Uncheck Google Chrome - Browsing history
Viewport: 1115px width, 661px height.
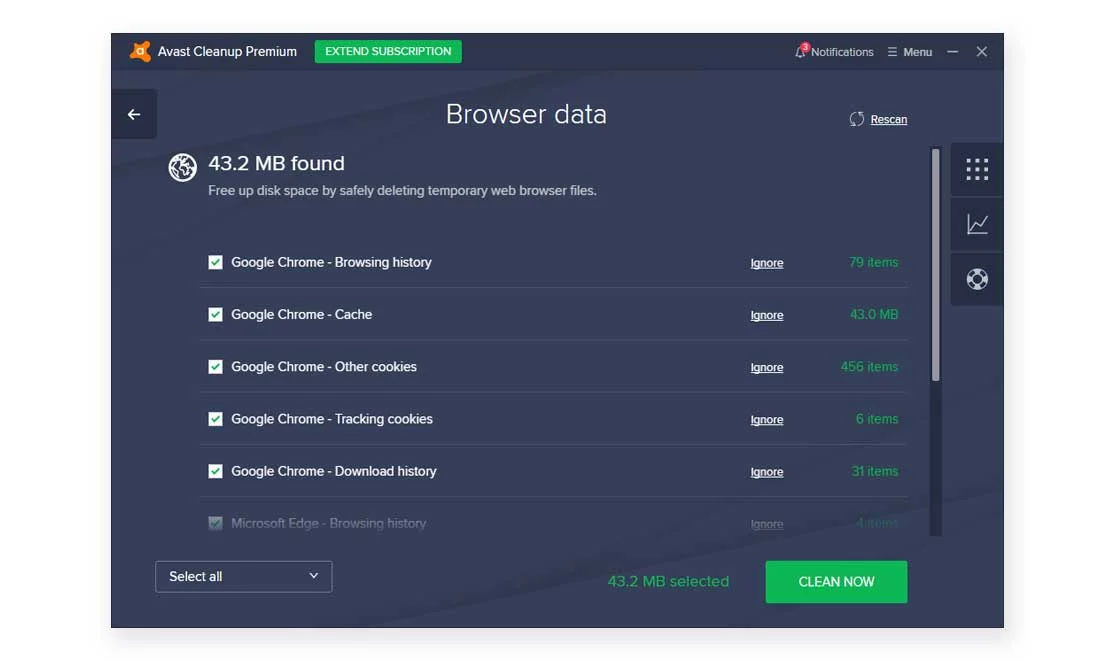click(x=215, y=262)
